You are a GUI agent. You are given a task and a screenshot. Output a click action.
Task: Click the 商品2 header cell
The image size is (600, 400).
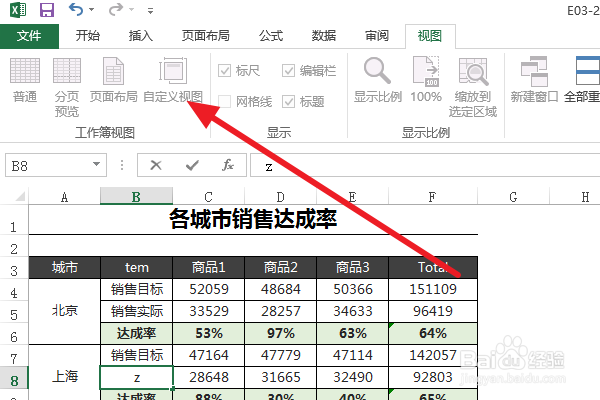pyautogui.click(x=280, y=267)
